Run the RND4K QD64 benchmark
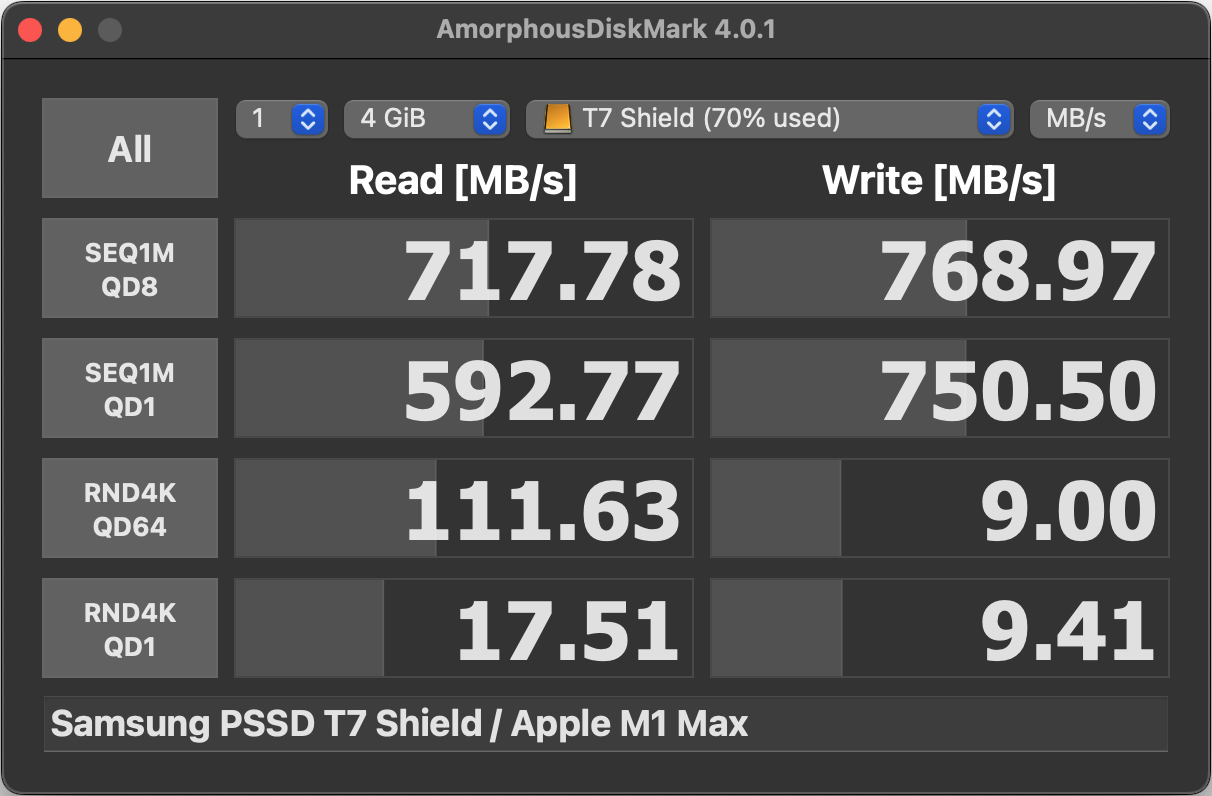 click(x=130, y=508)
